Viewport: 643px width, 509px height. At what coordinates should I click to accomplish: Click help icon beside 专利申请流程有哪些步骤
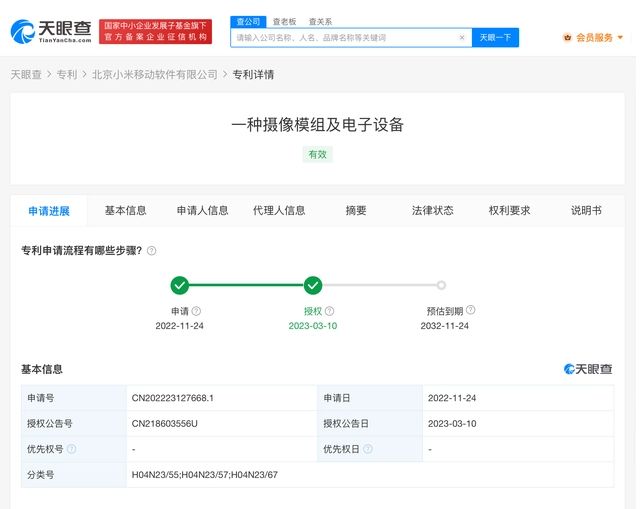point(152,251)
